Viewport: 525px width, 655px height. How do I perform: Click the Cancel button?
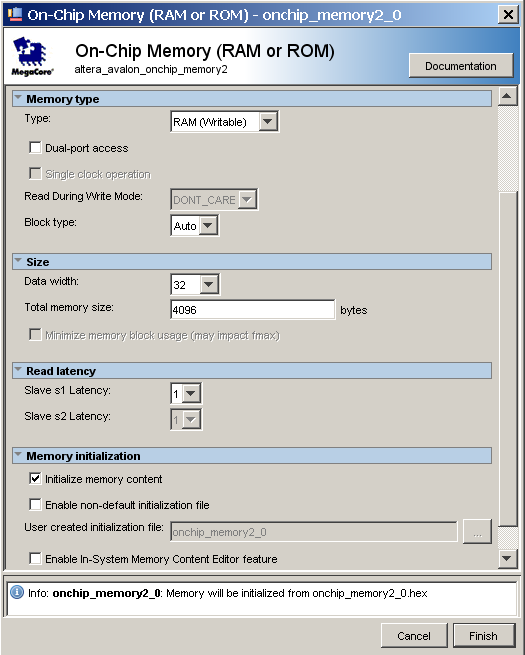[x=413, y=635]
